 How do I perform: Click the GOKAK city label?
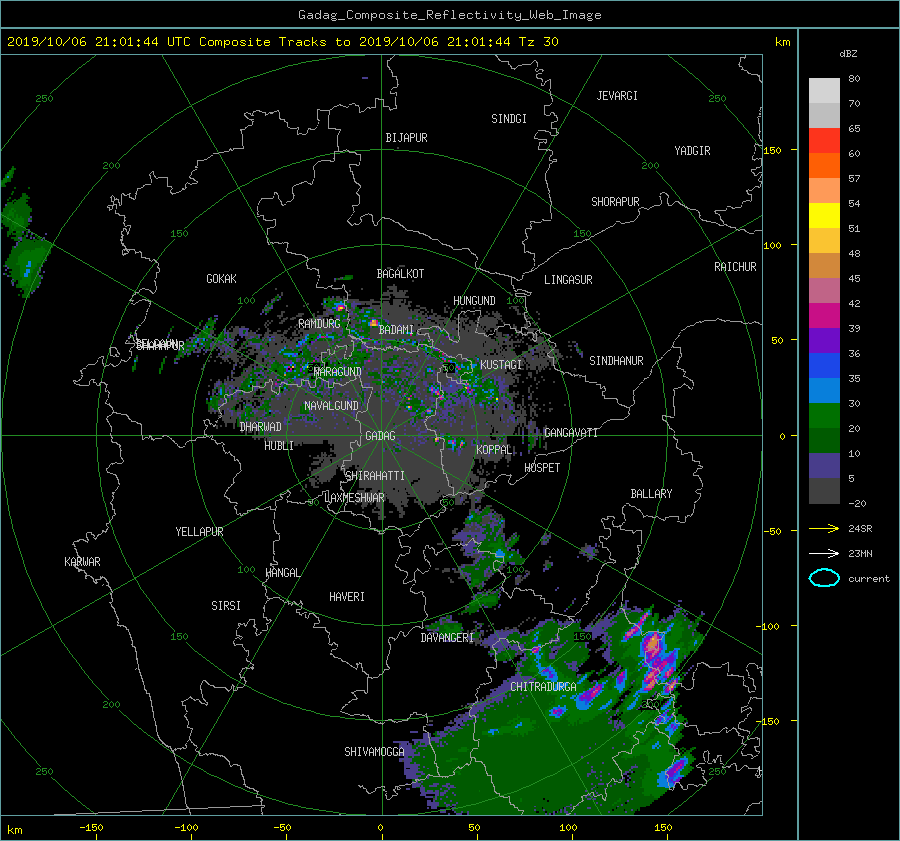222,279
